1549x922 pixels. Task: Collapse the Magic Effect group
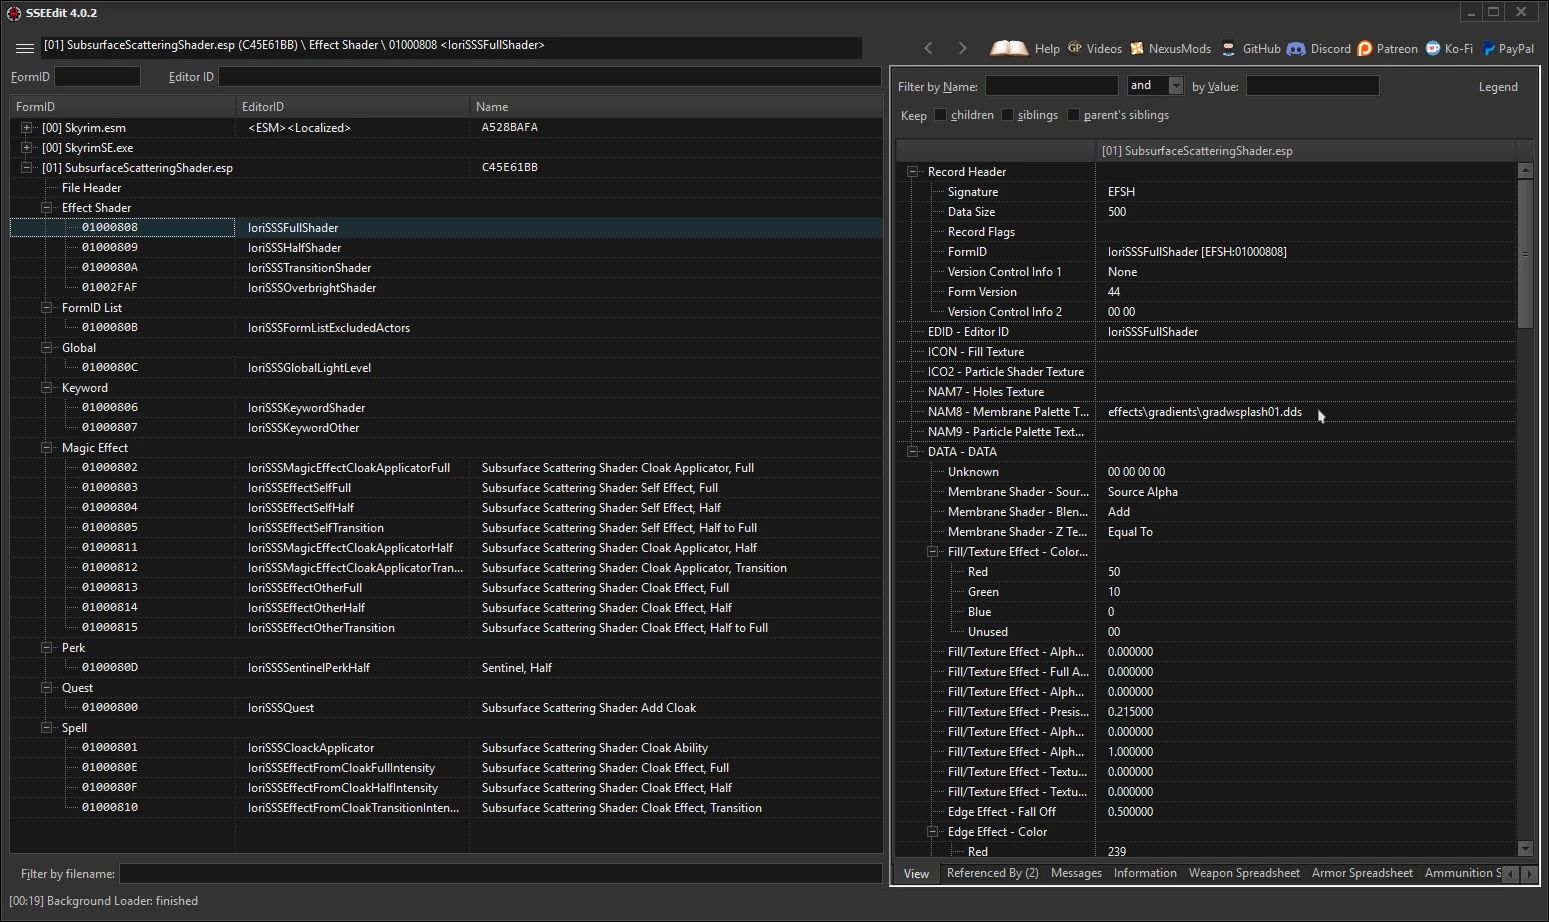pyautogui.click(x=47, y=448)
